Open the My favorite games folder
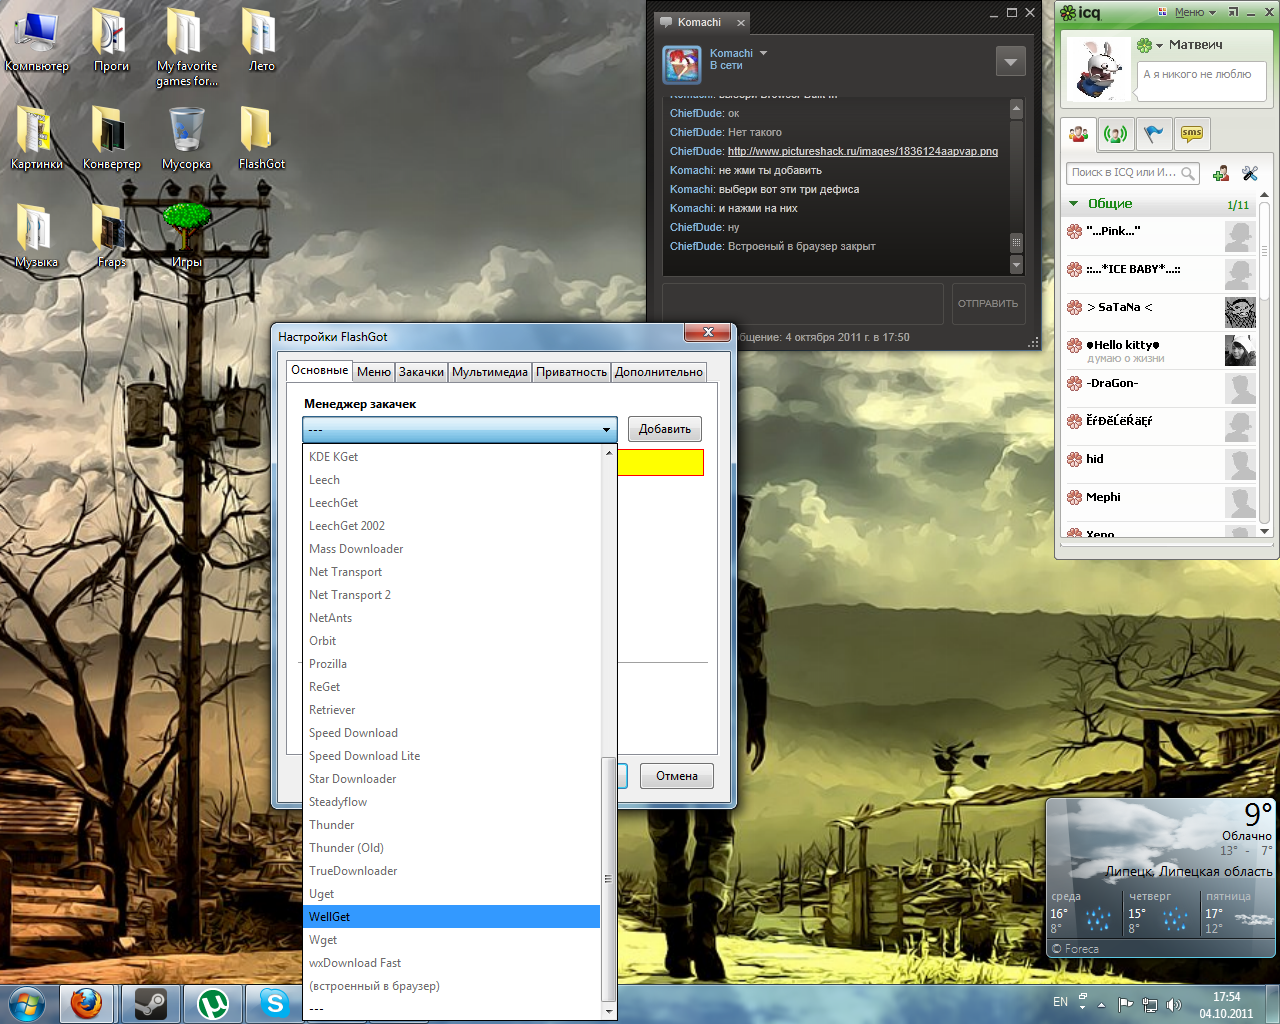 (186, 48)
